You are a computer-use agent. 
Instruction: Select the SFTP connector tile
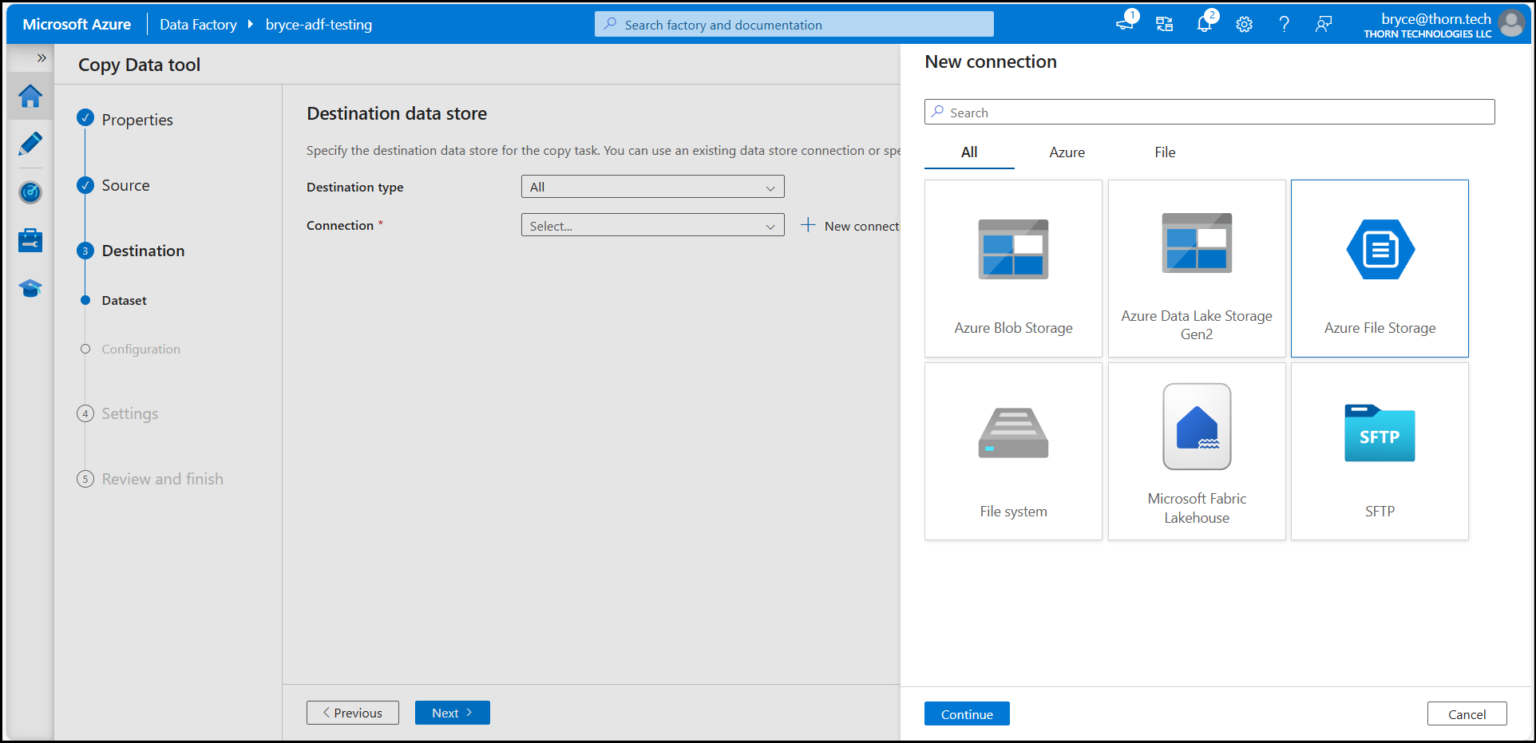pos(1380,451)
